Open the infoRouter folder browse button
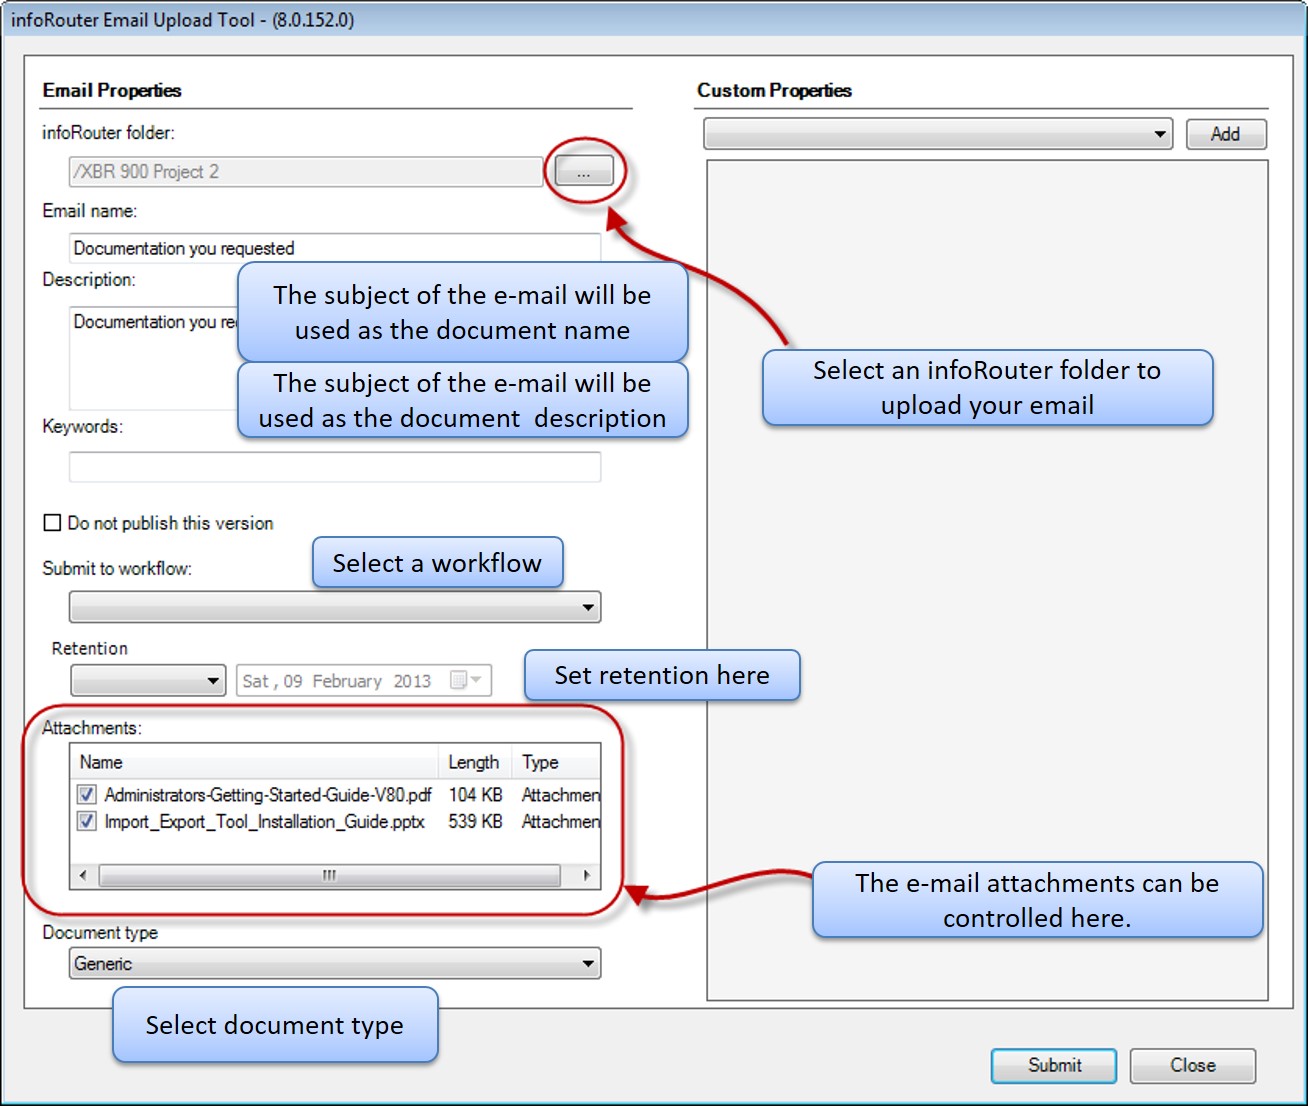Screen dimensions: 1308x1106 click(x=584, y=172)
